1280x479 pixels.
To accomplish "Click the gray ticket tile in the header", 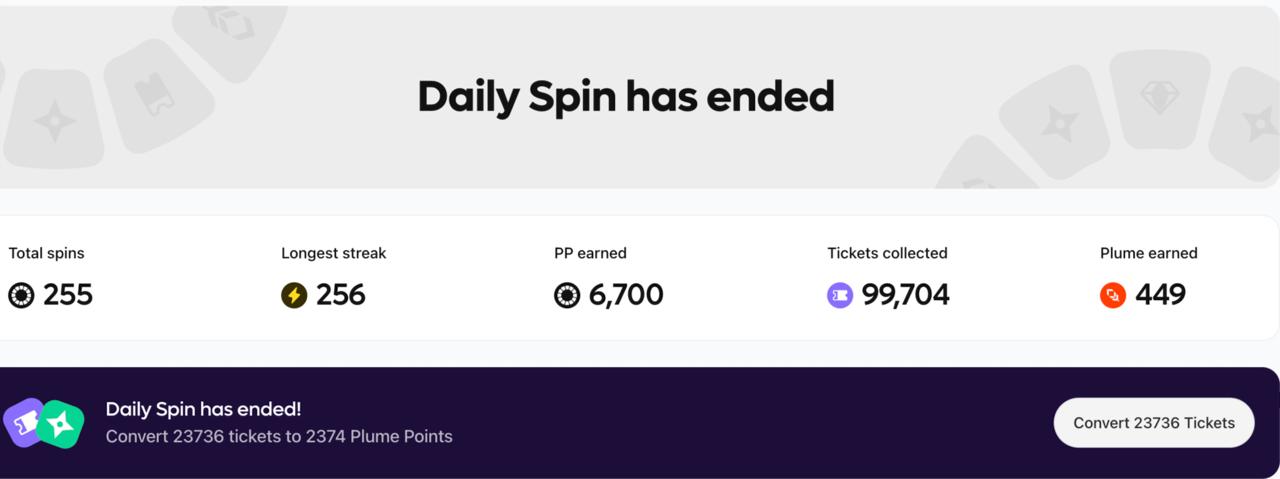I will pos(158,95).
